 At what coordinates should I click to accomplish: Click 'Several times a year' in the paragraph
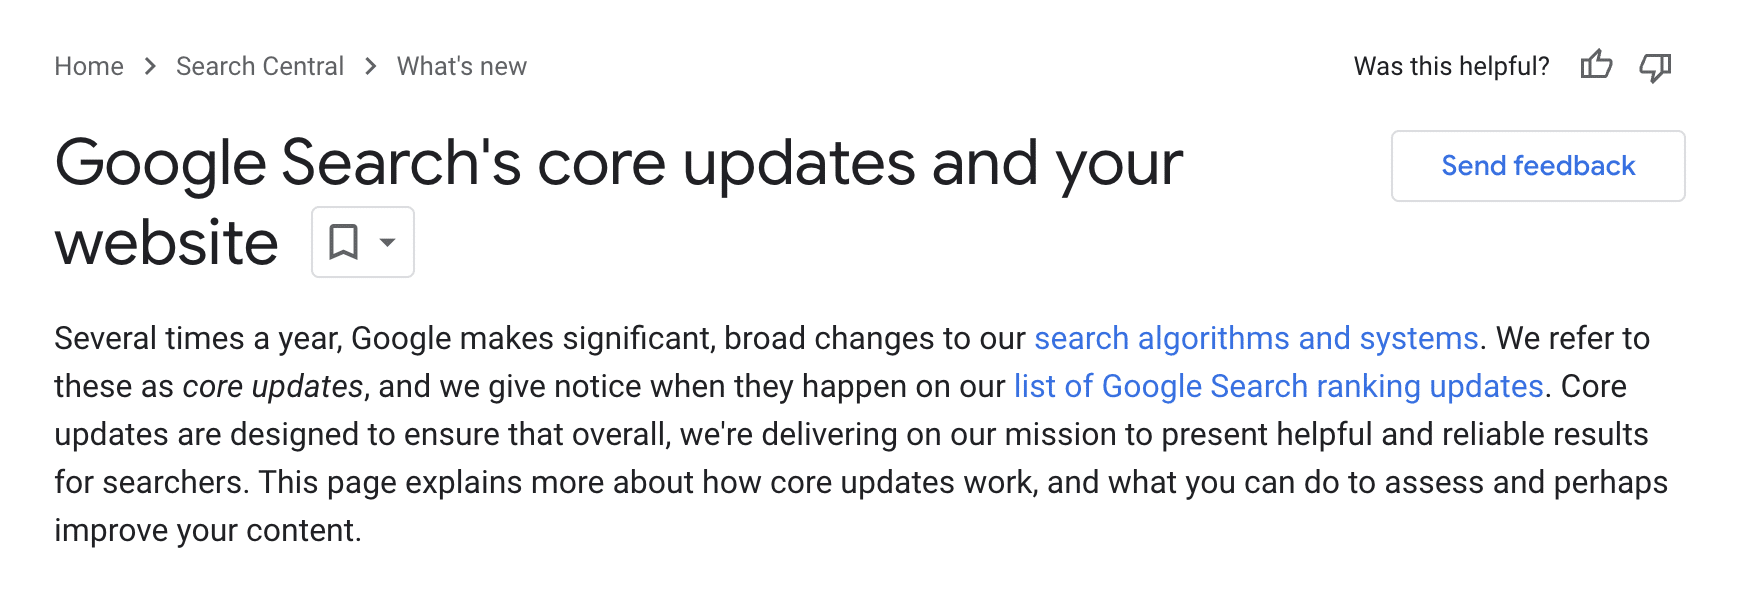click(198, 338)
